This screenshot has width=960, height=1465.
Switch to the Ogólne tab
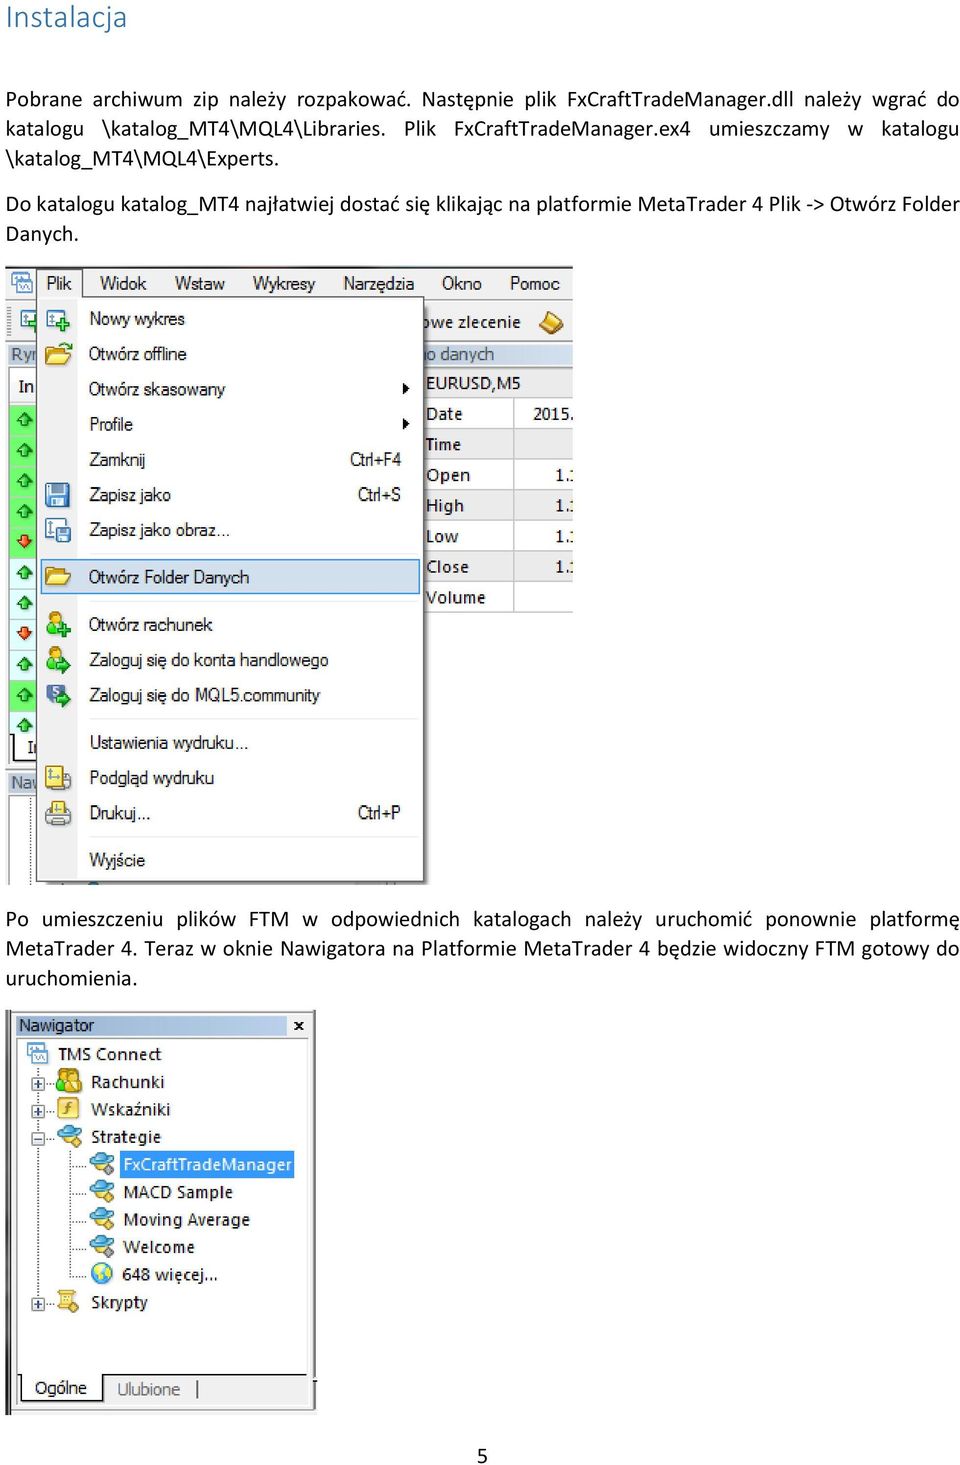61,1388
